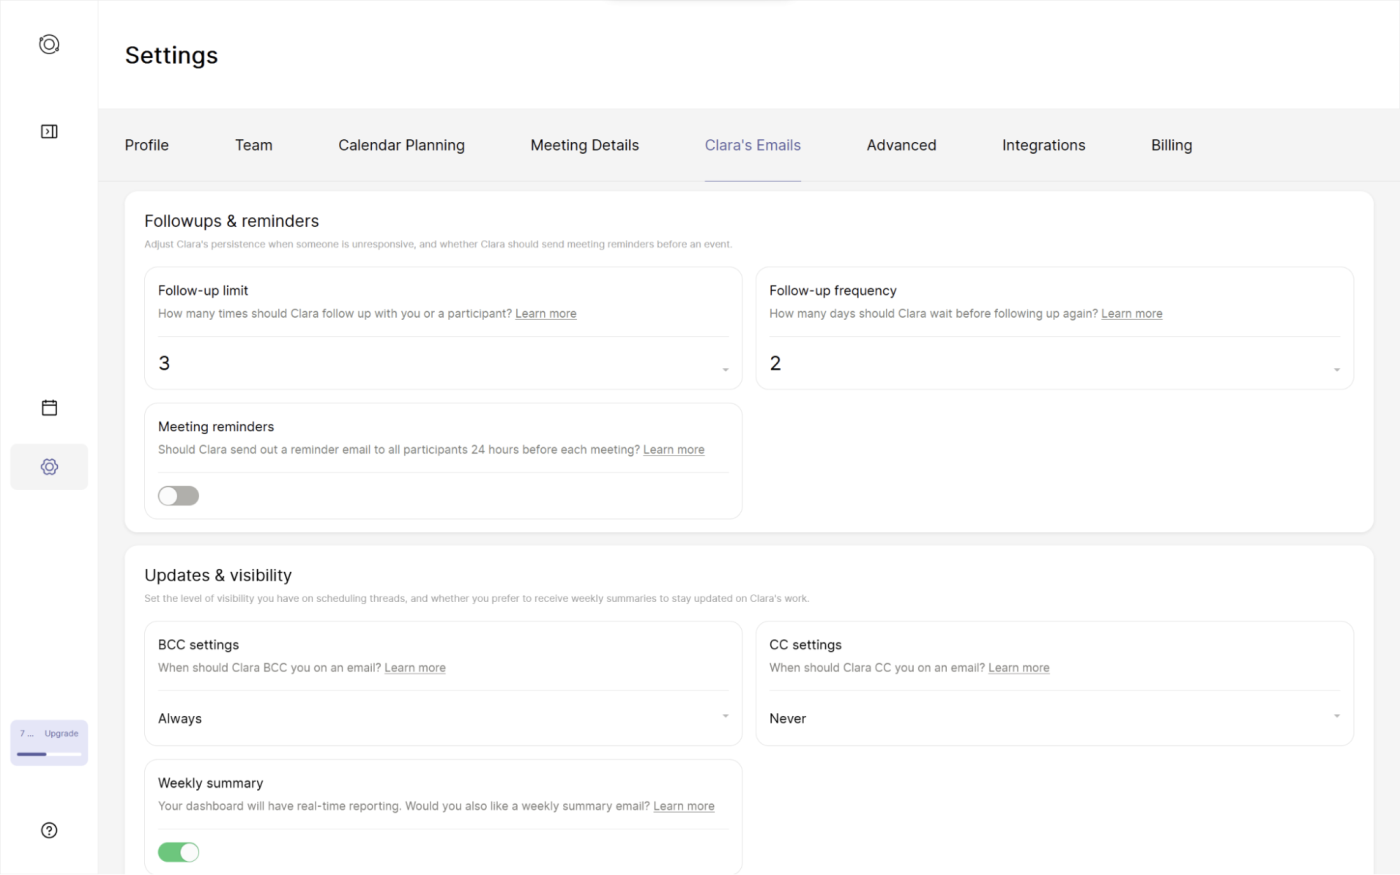Screen dimensions: 1400x875
Task: Open the help question mark icon
Action: [49, 830]
